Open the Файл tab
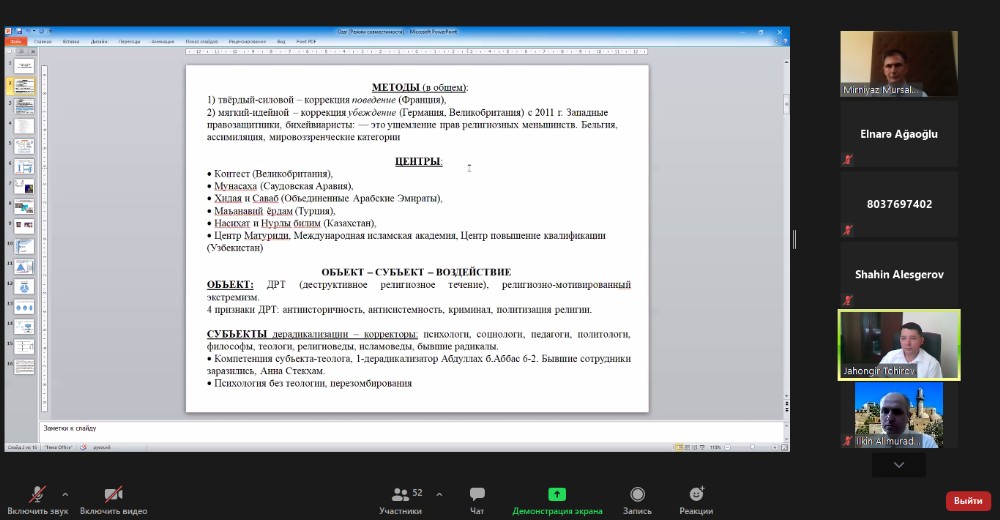This screenshot has width=1000, height=520. (x=15, y=41)
